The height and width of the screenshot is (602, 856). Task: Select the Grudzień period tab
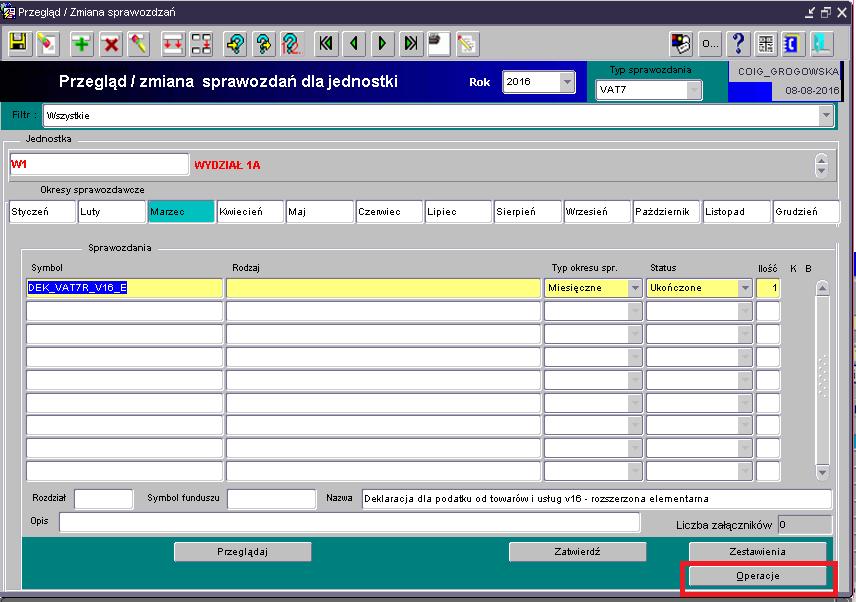pyautogui.click(x=806, y=212)
